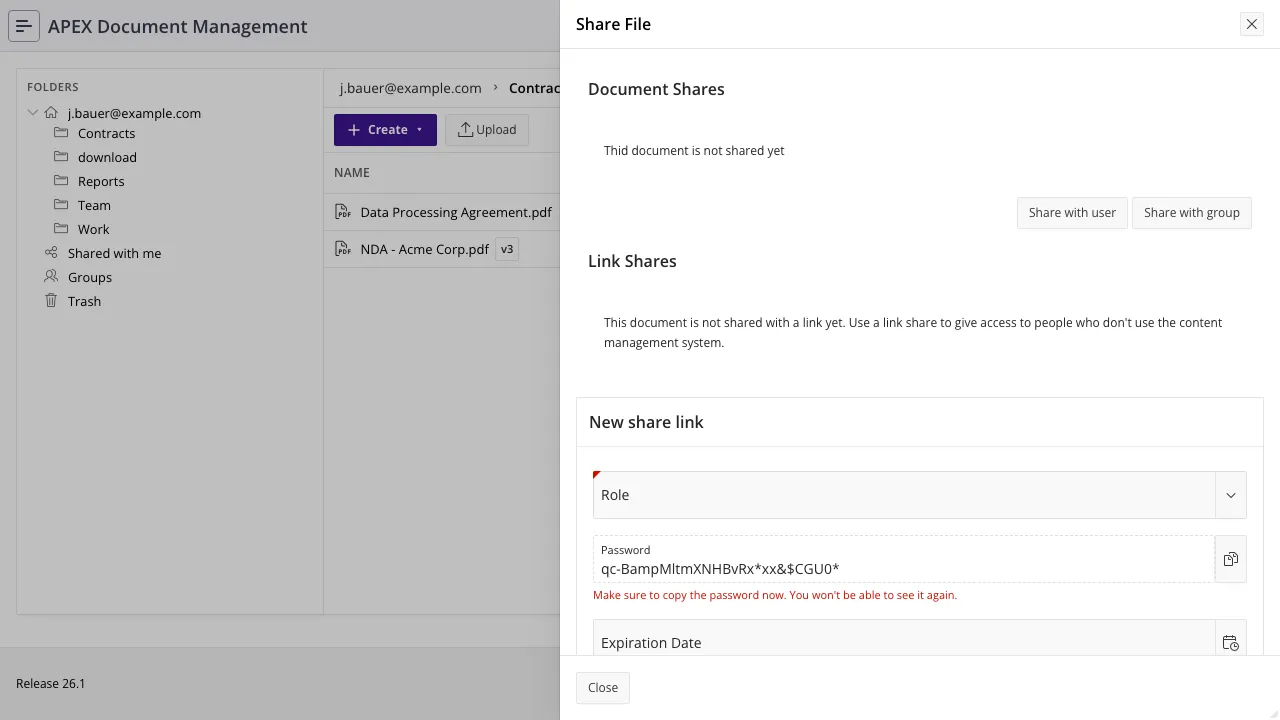This screenshot has width=1280, height=720.
Task: Click the Team folder icon
Action: [x=61, y=205]
